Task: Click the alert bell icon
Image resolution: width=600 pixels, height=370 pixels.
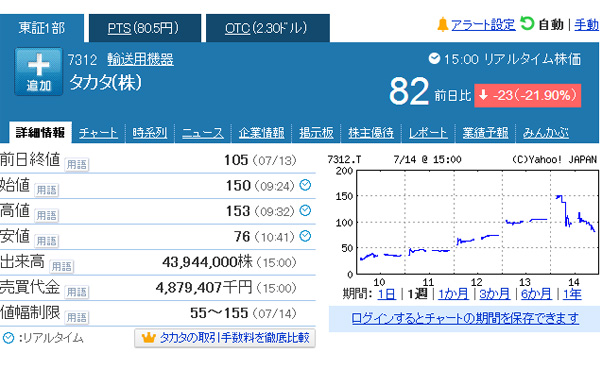Action: [442, 24]
